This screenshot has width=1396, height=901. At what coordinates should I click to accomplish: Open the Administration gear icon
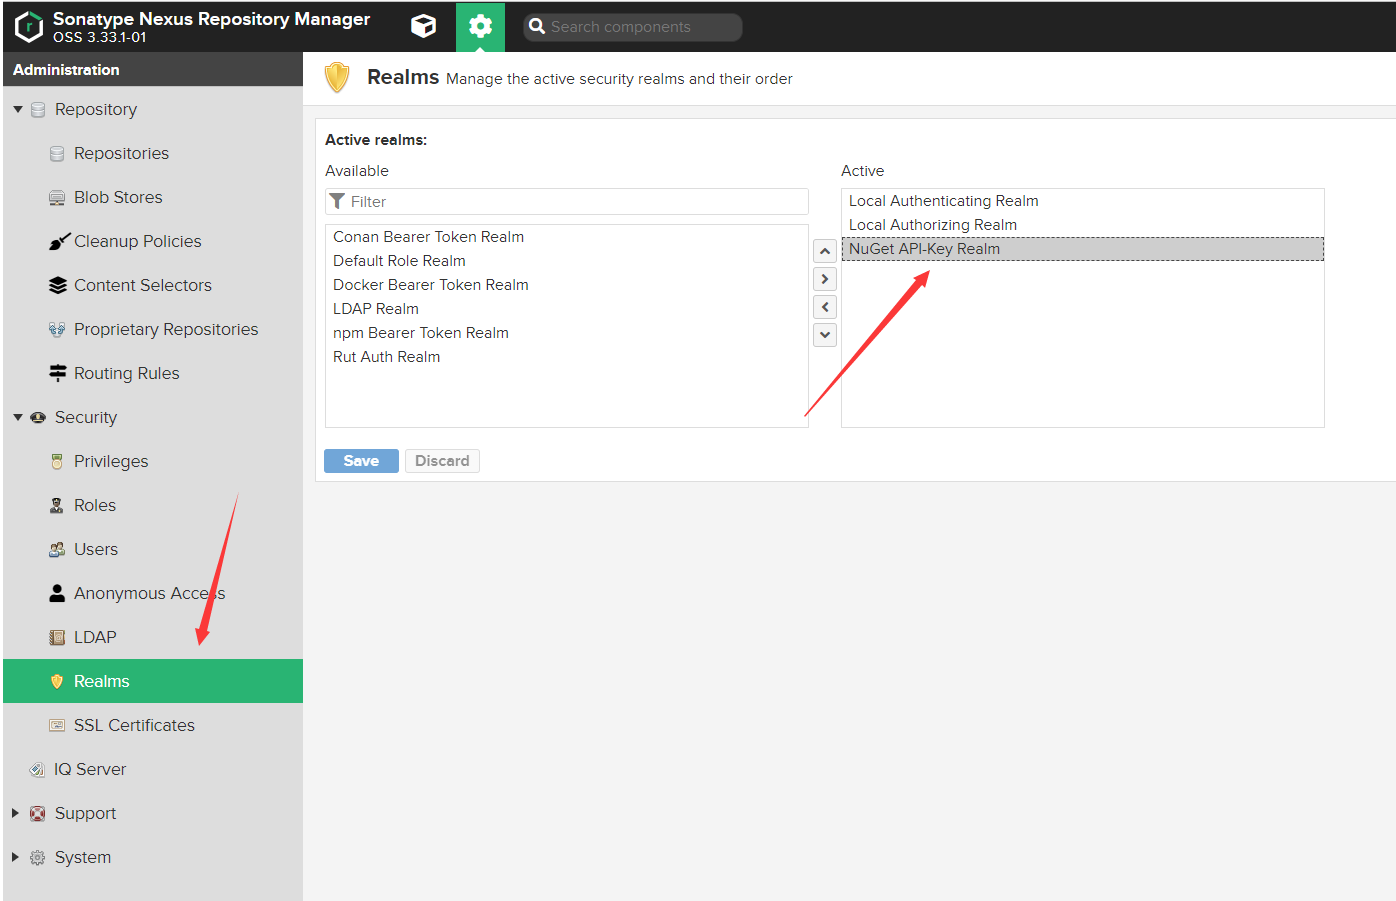click(x=480, y=27)
